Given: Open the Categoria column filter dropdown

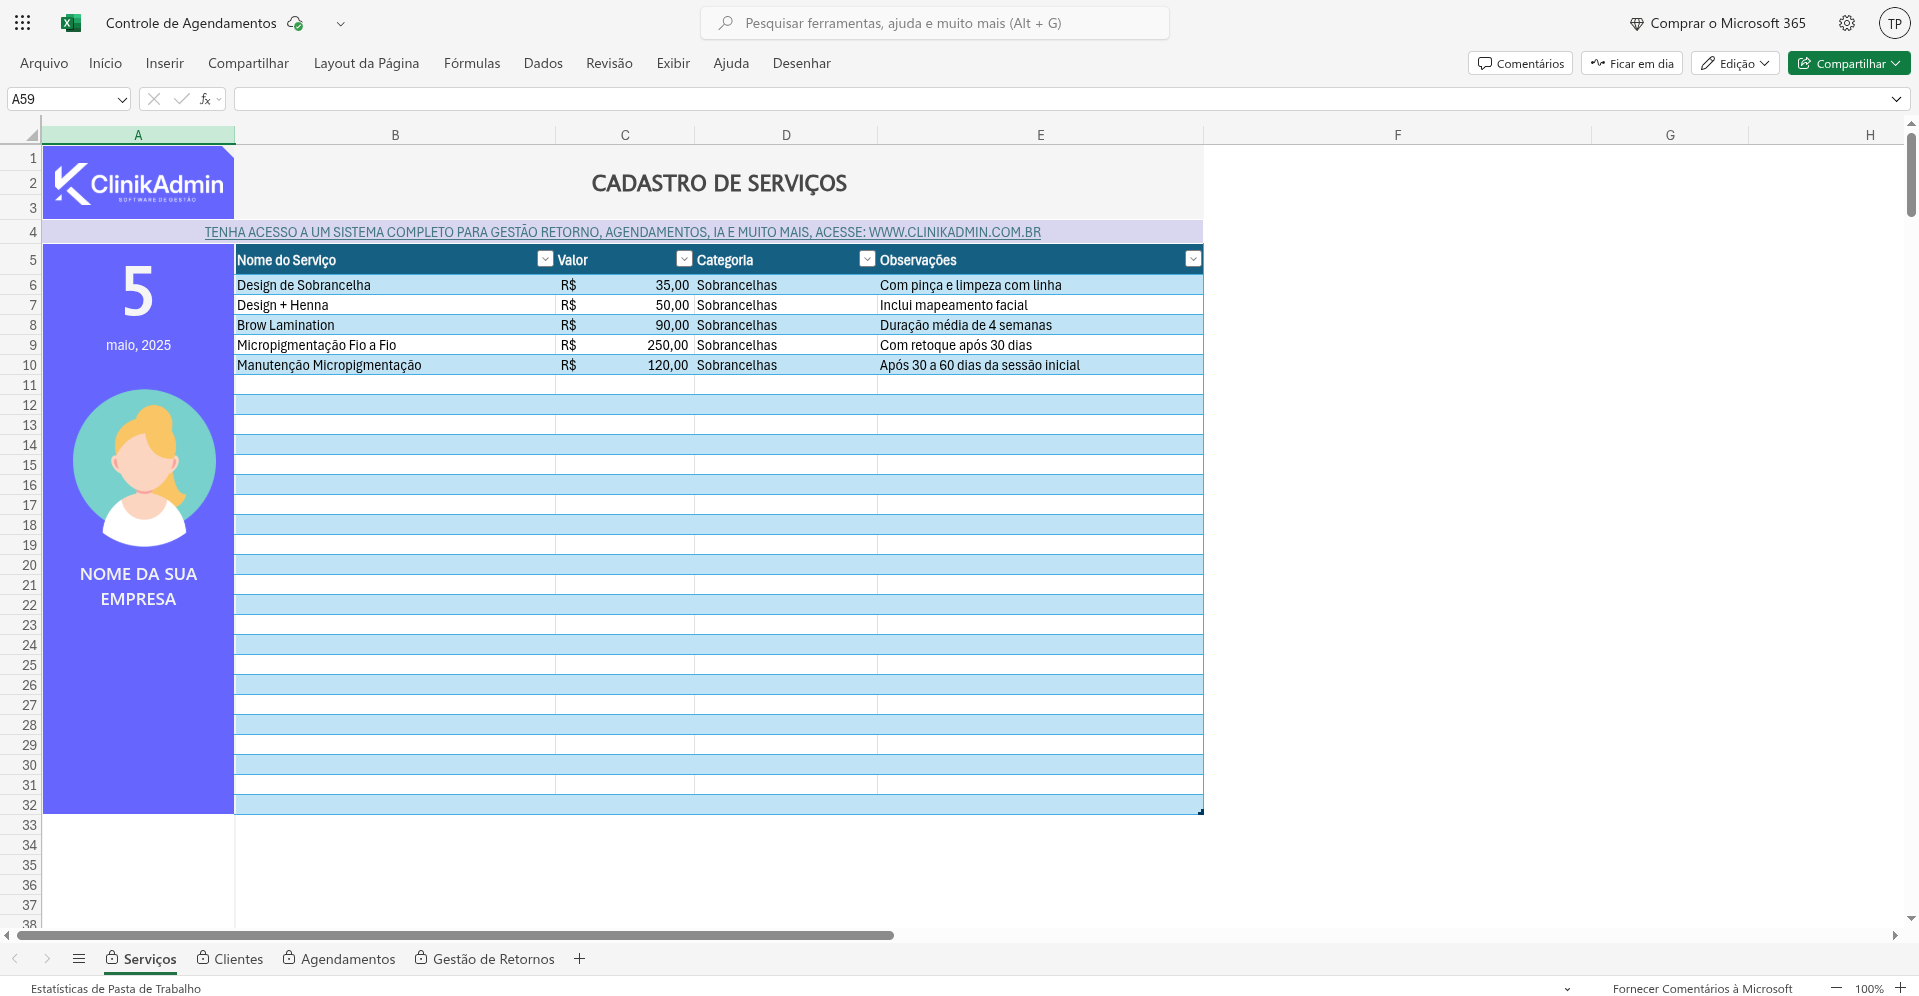Looking at the screenshot, I should (x=867, y=259).
